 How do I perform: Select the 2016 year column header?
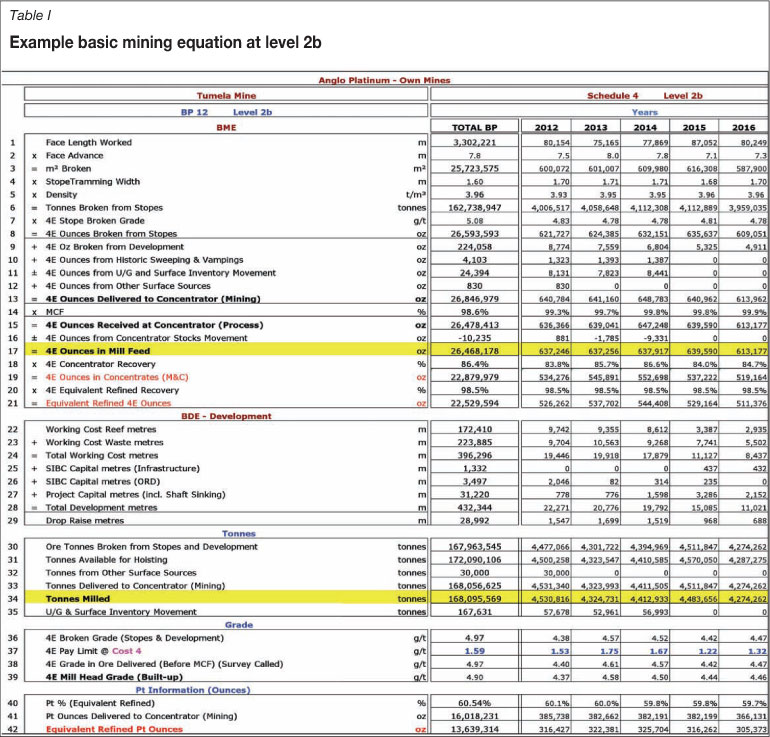coord(745,128)
